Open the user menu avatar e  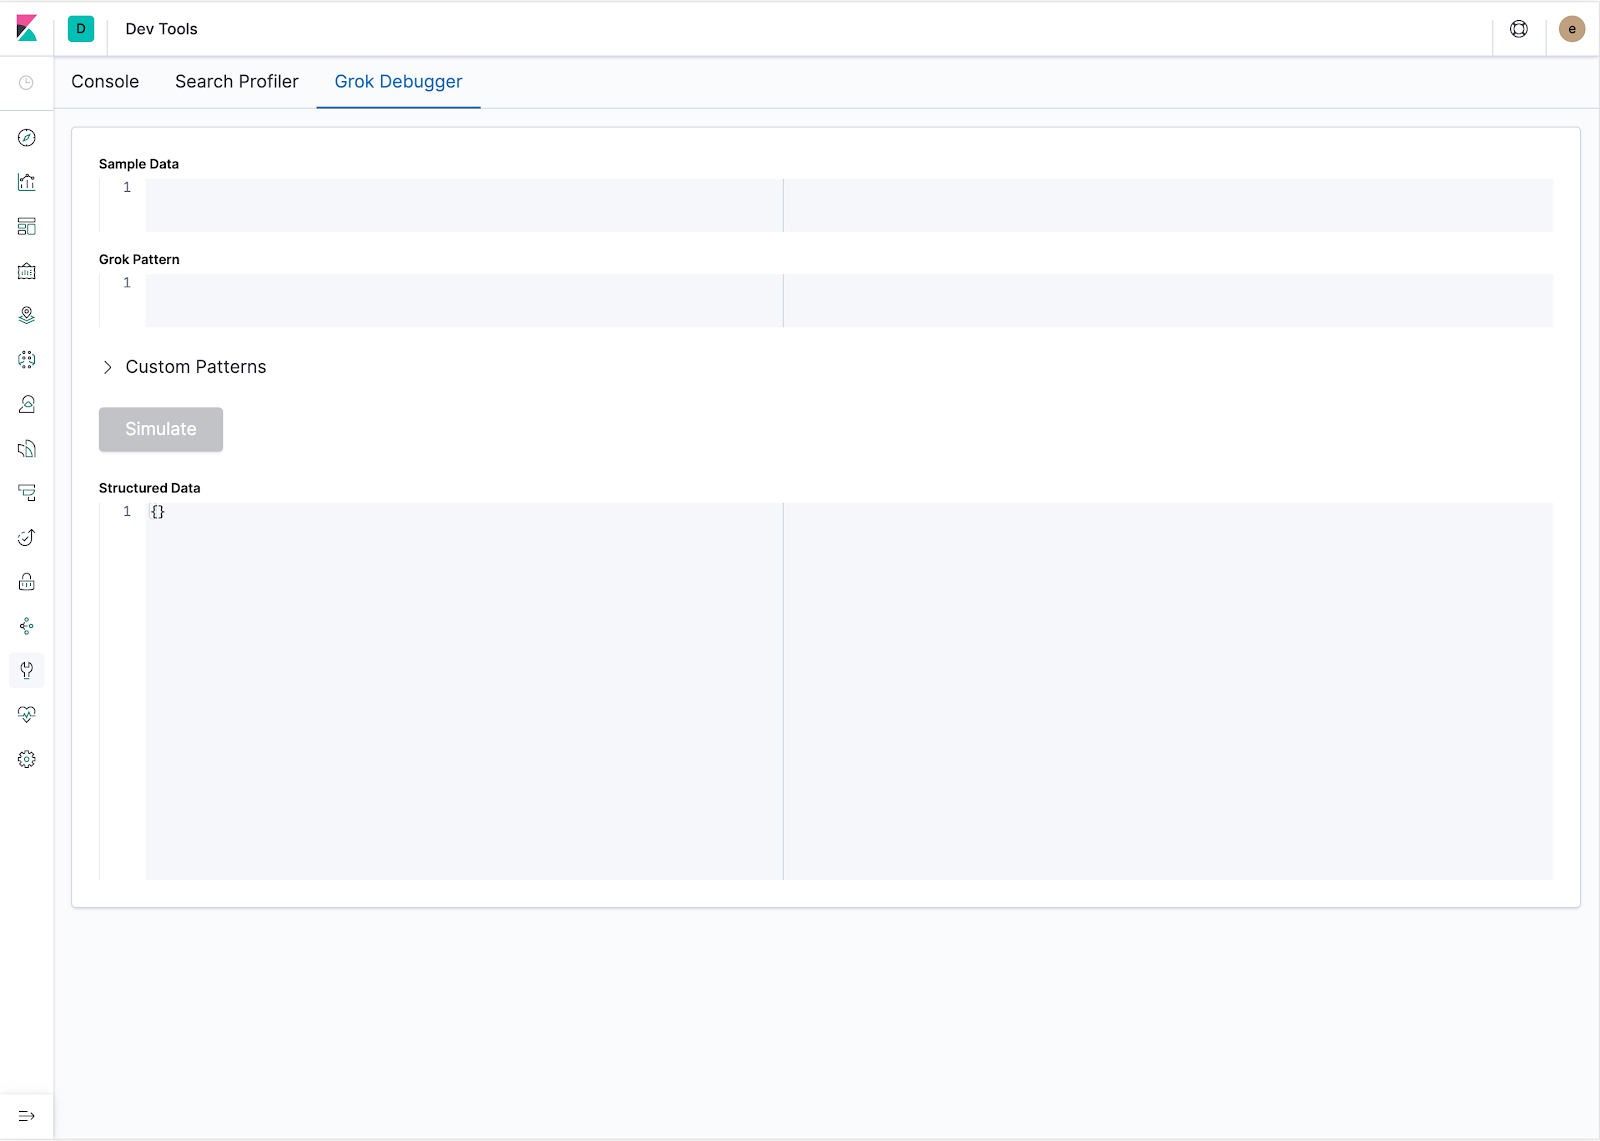pyautogui.click(x=1572, y=29)
